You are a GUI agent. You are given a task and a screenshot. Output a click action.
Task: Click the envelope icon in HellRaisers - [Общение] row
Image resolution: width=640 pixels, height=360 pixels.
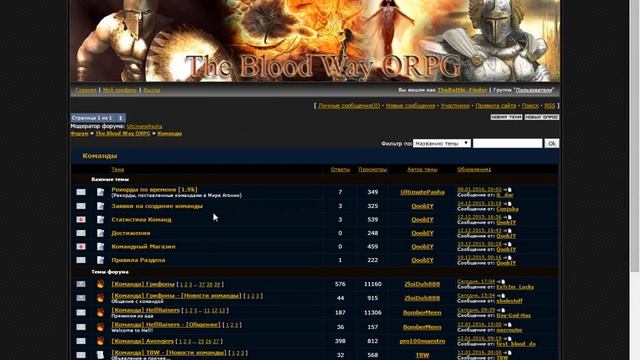click(81, 327)
